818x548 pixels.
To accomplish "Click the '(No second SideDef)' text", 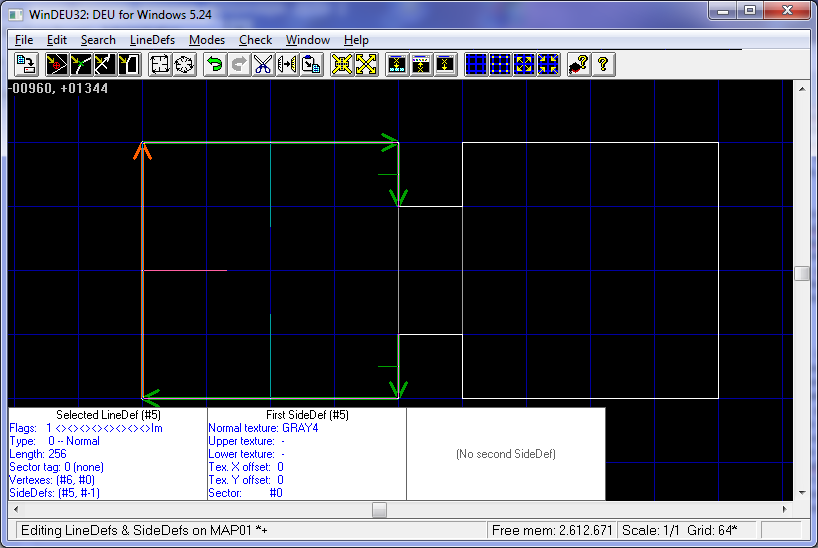I will tap(506, 454).
